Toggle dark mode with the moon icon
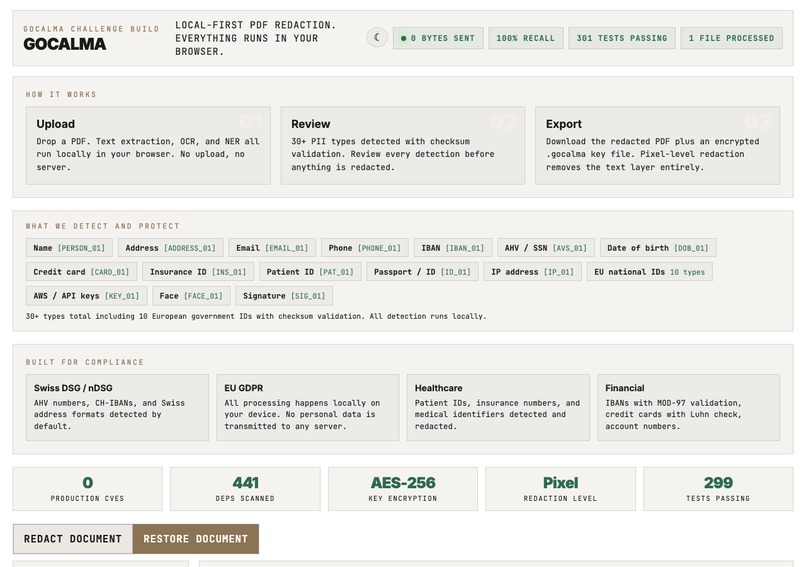The image size is (806, 567). 377,38
